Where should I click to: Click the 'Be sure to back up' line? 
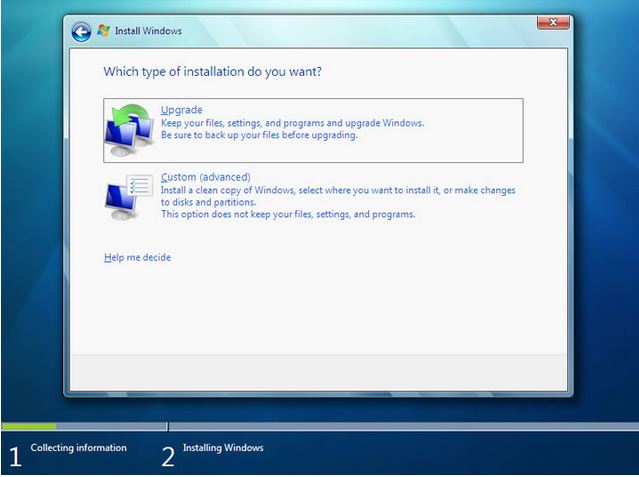(259, 135)
